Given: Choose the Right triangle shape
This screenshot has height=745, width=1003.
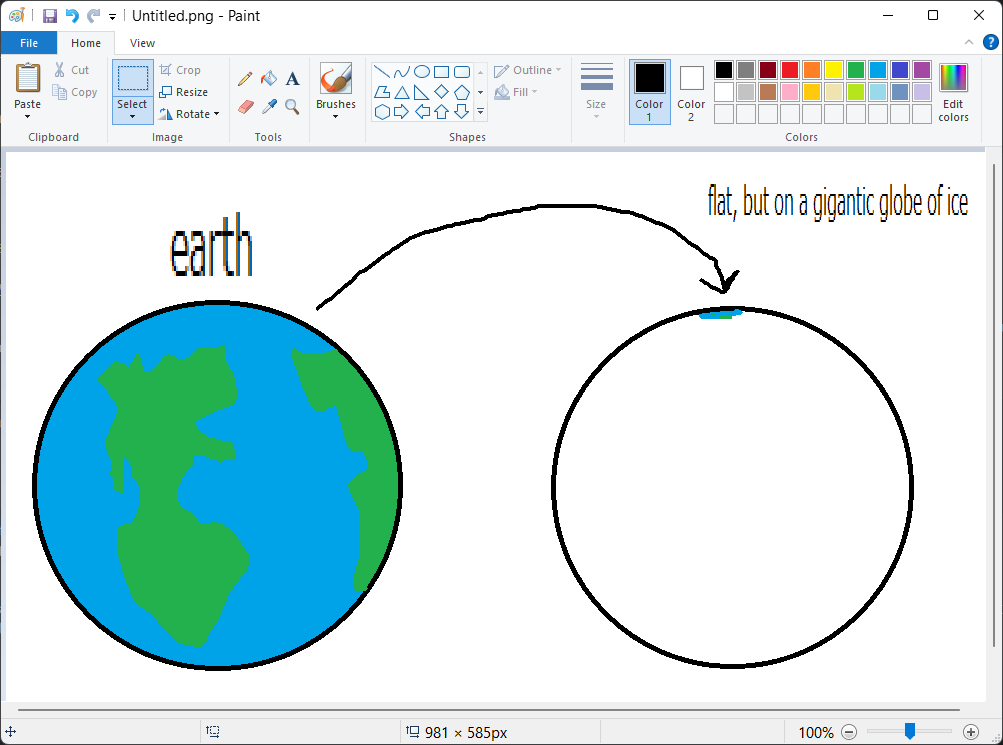Looking at the screenshot, I should point(422,92).
